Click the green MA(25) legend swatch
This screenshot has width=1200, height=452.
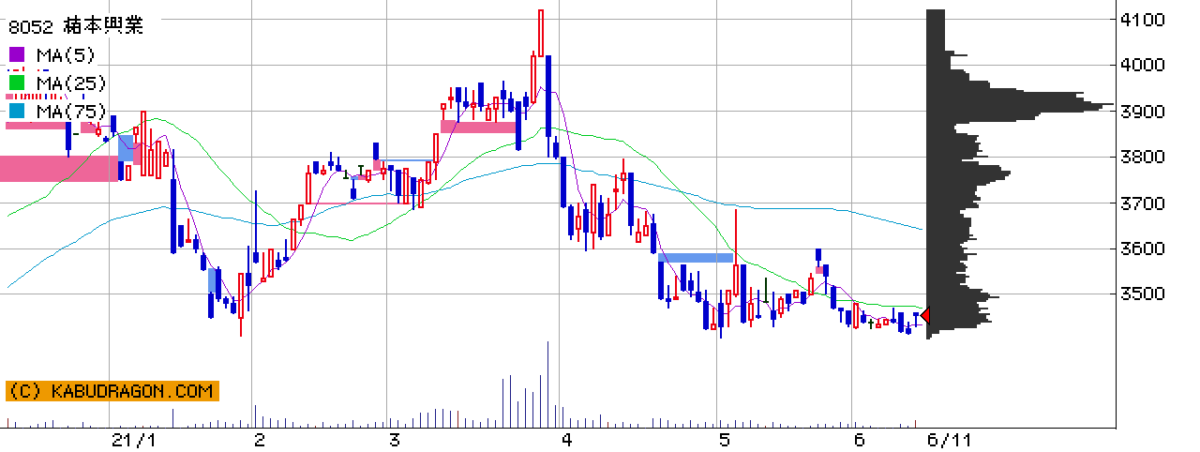pos(17,83)
